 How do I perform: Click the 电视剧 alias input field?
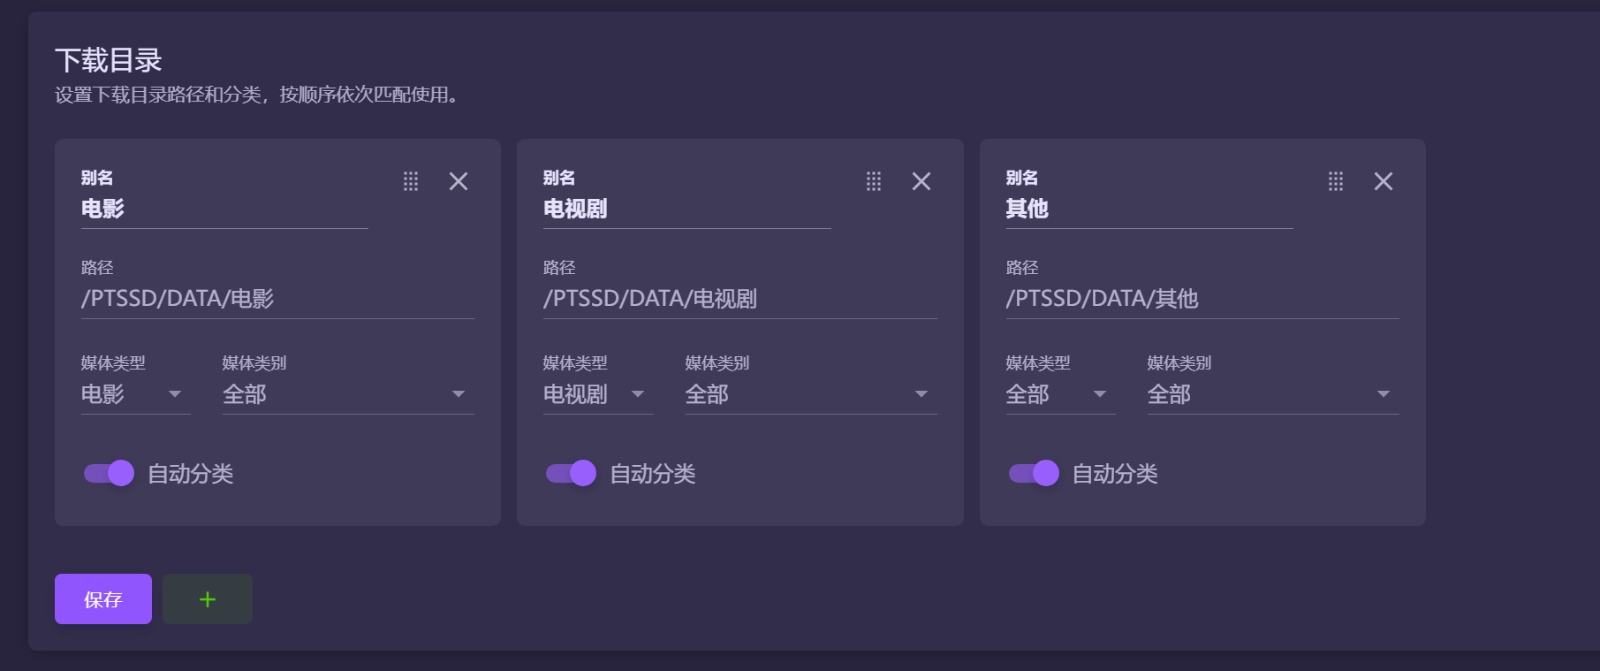point(686,209)
